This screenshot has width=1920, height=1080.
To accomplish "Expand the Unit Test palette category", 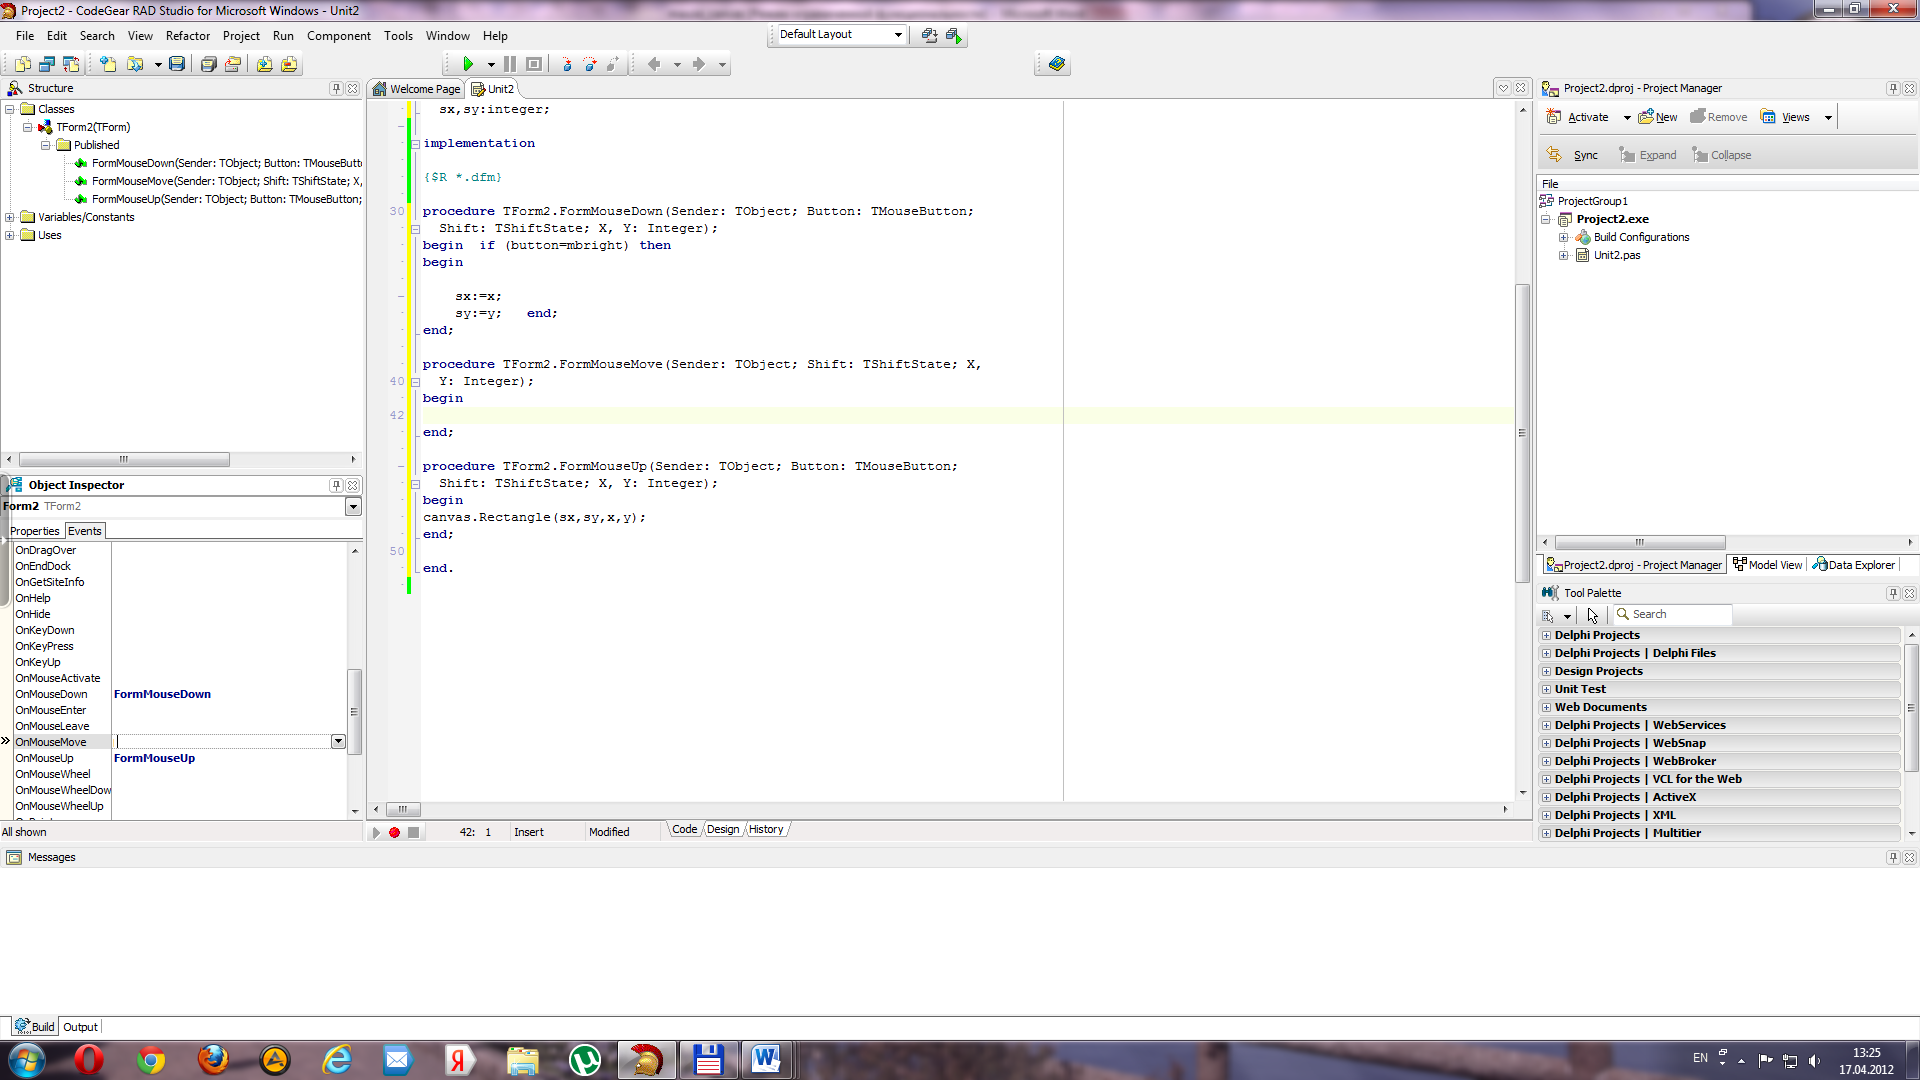I will 1546,689.
